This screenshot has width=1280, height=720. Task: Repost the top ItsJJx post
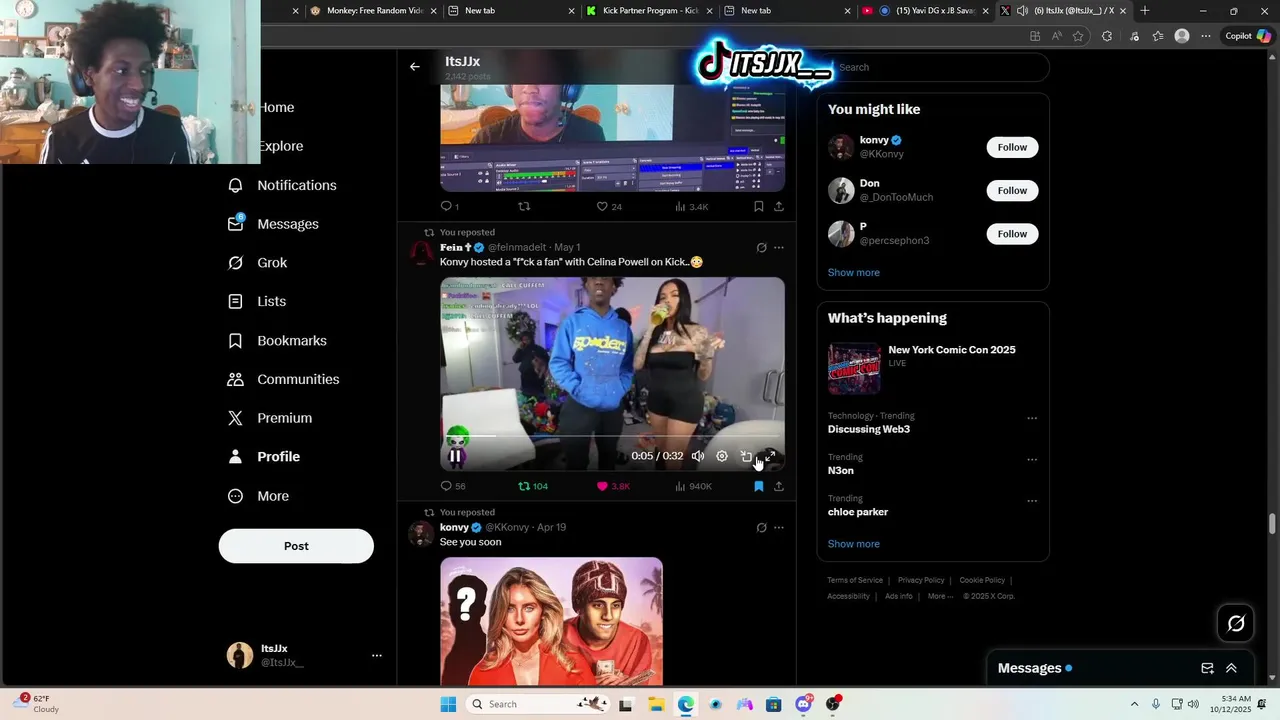(x=524, y=206)
